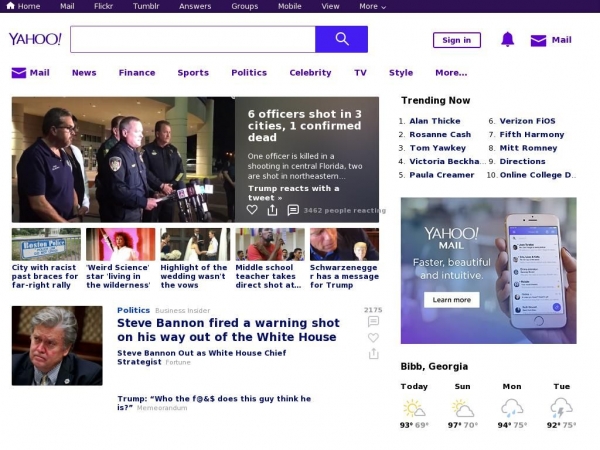Open Steve Bannon warning shot headline

coord(228,330)
